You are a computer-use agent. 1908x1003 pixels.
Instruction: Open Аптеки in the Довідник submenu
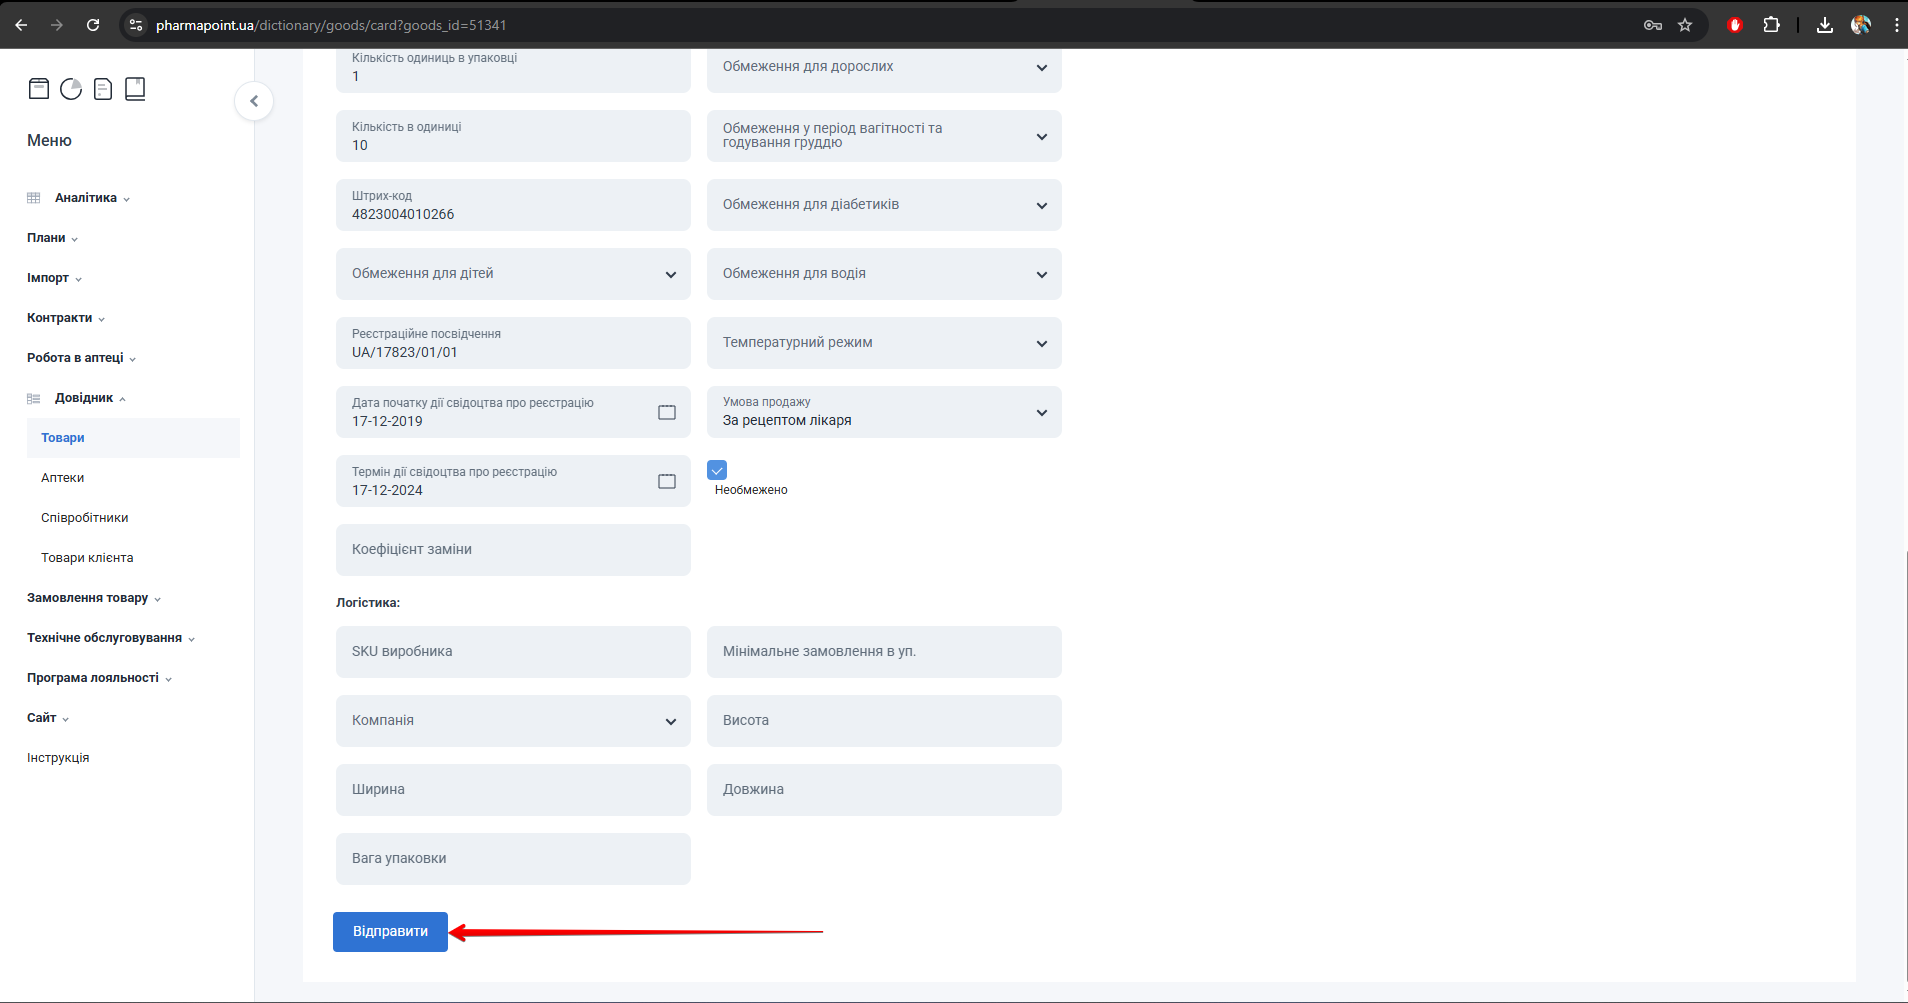[x=63, y=478]
